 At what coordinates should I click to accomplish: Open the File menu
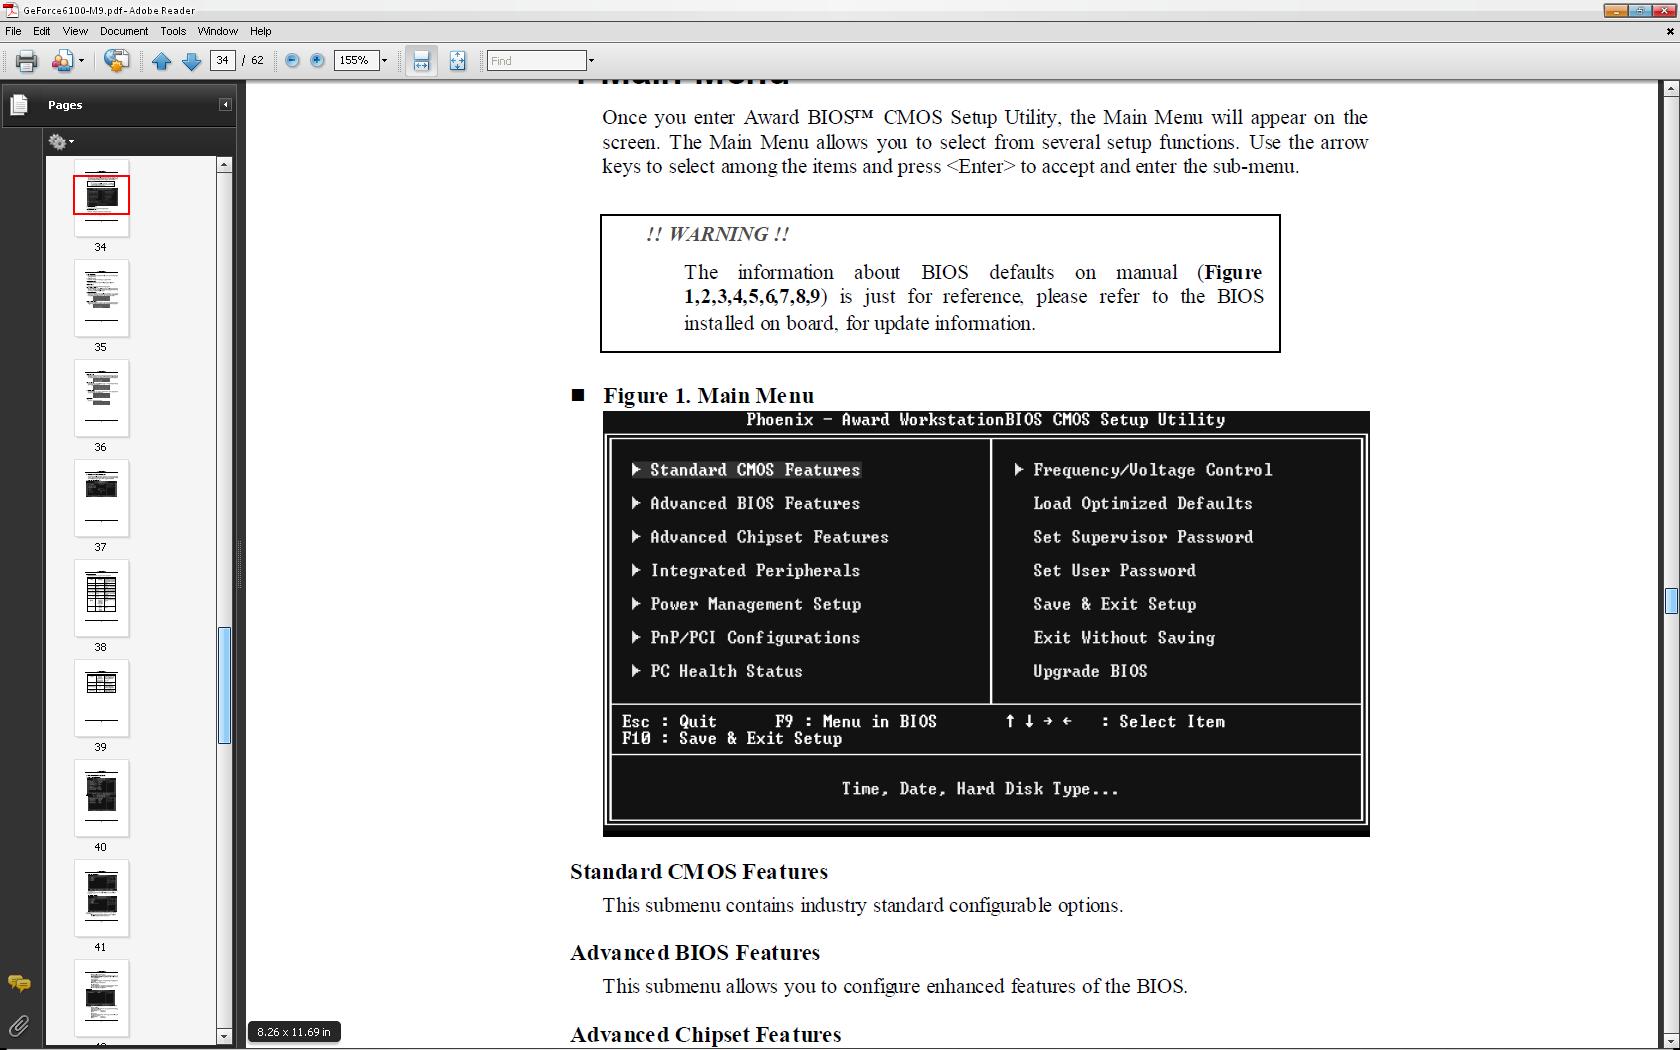click(13, 31)
